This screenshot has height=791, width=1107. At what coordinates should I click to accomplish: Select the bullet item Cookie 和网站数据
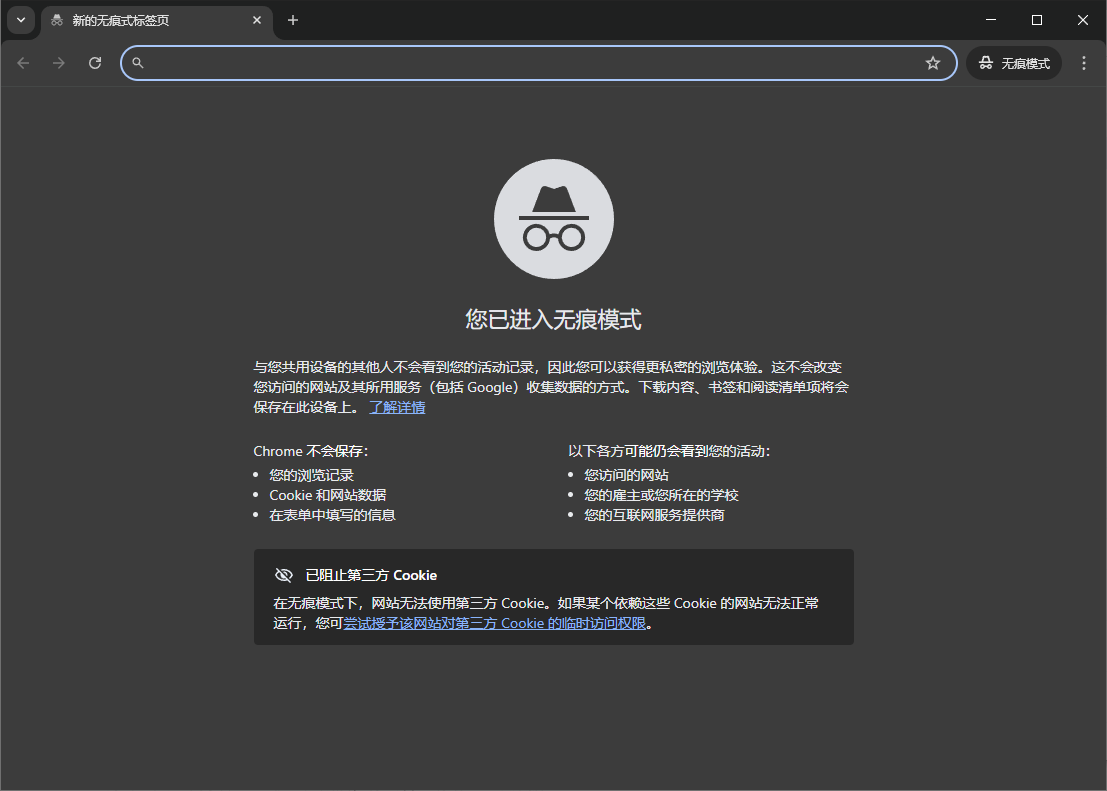coord(327,494)
